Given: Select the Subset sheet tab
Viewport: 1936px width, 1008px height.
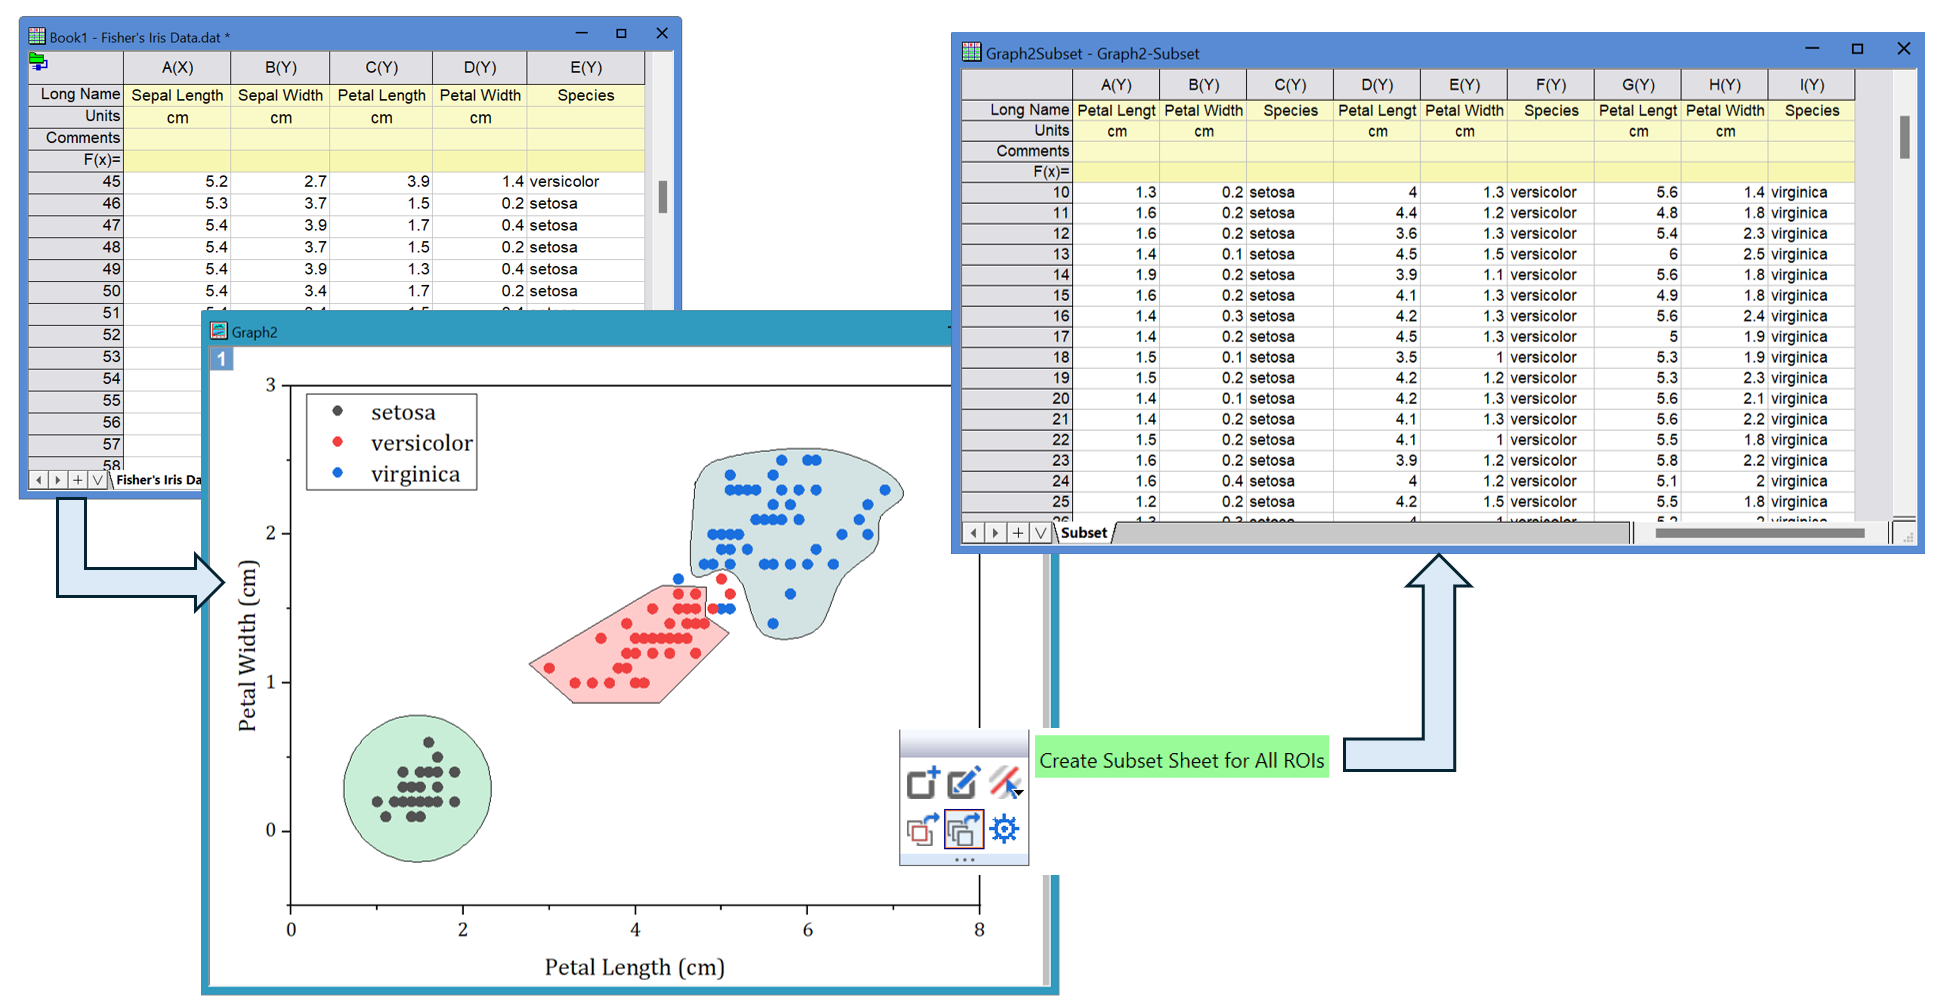Looking at the screenshot, I should coord(1084,533).
